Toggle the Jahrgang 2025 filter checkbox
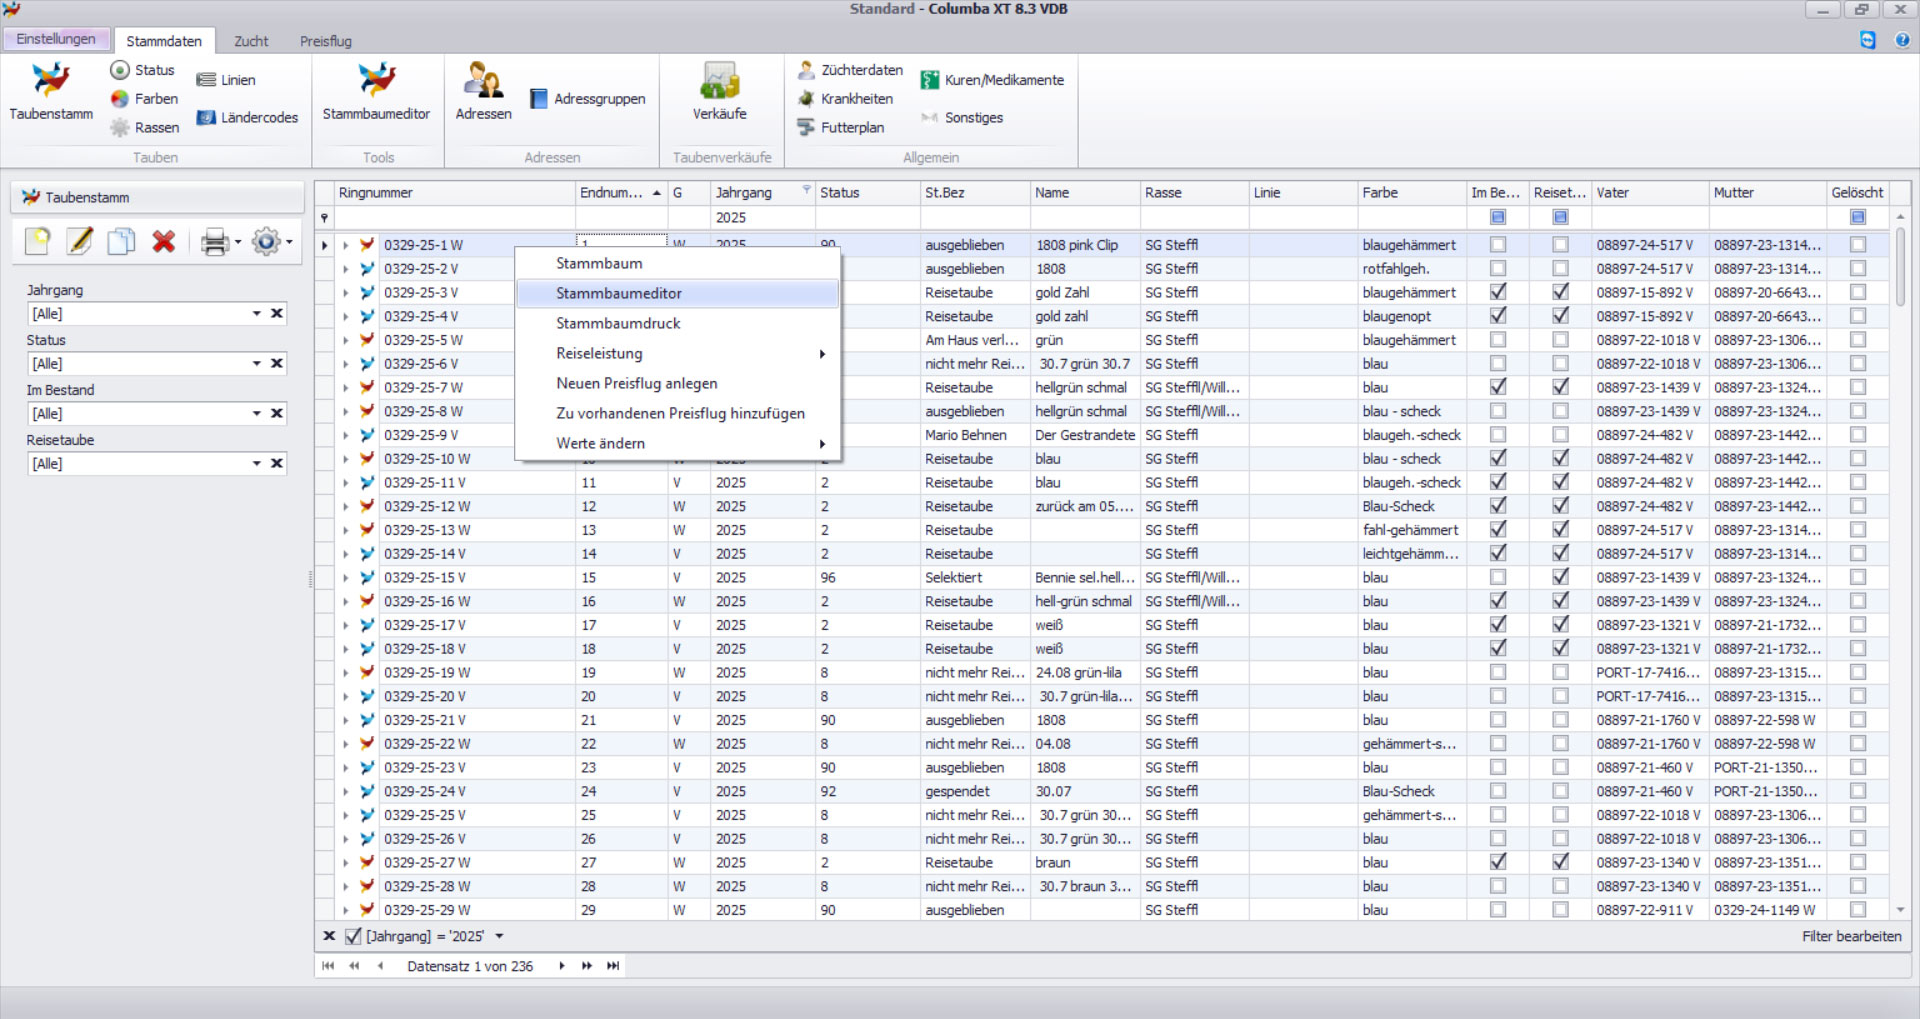This screenshot has height=1019, width=1920. [353, 937]
